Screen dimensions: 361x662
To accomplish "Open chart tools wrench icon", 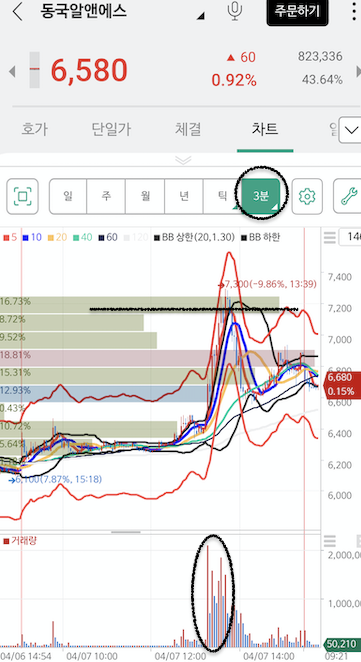I will tap(349, 196).
